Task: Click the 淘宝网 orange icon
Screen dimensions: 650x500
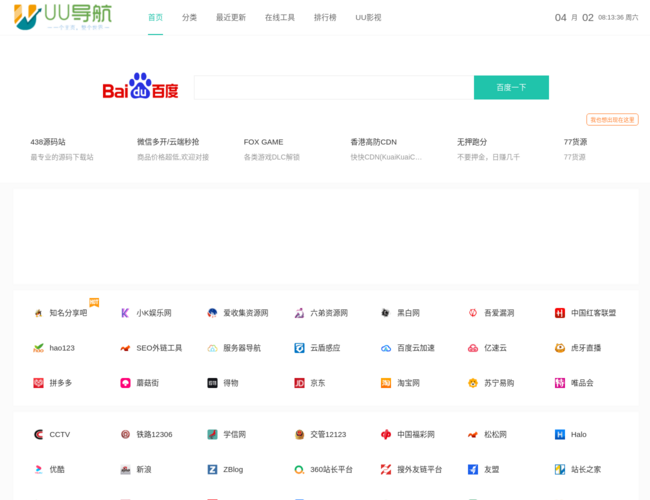Action: click(x=386, y=383)
